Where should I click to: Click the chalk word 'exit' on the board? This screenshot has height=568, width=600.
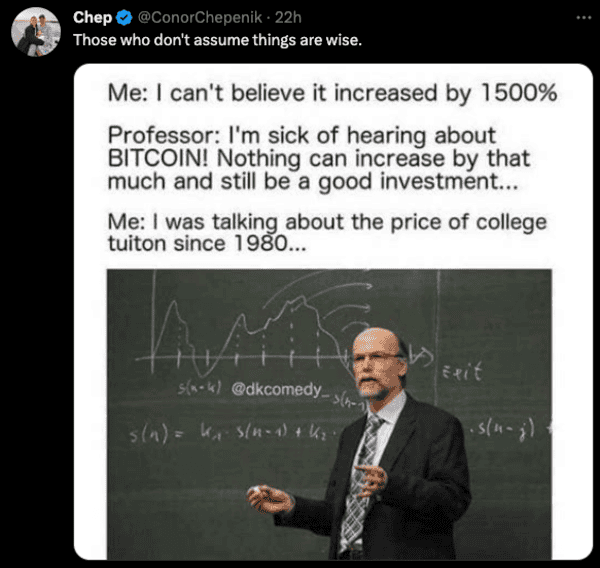pyautogui.click(x=461, y=374)
